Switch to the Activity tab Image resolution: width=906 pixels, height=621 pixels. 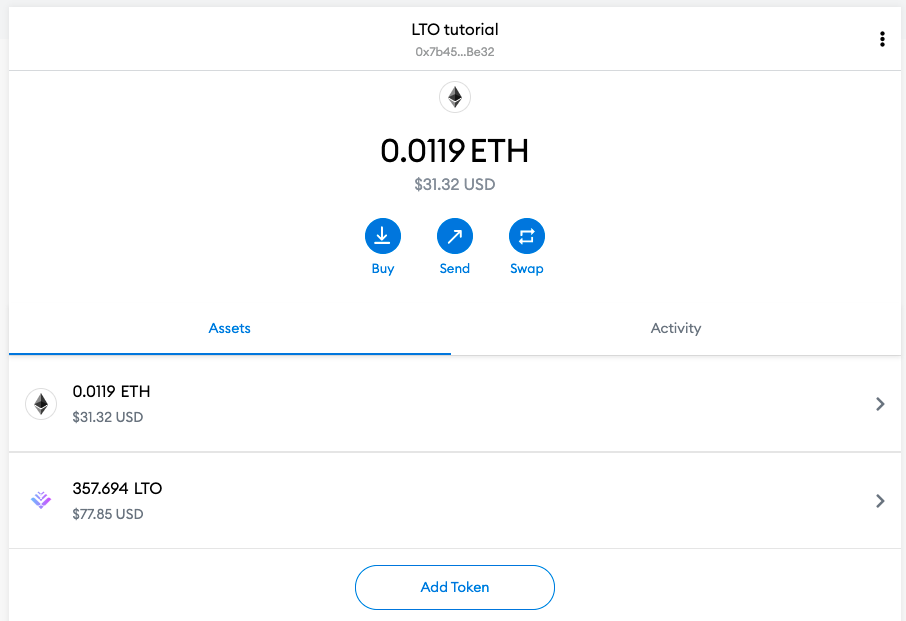tap(675, 328)
